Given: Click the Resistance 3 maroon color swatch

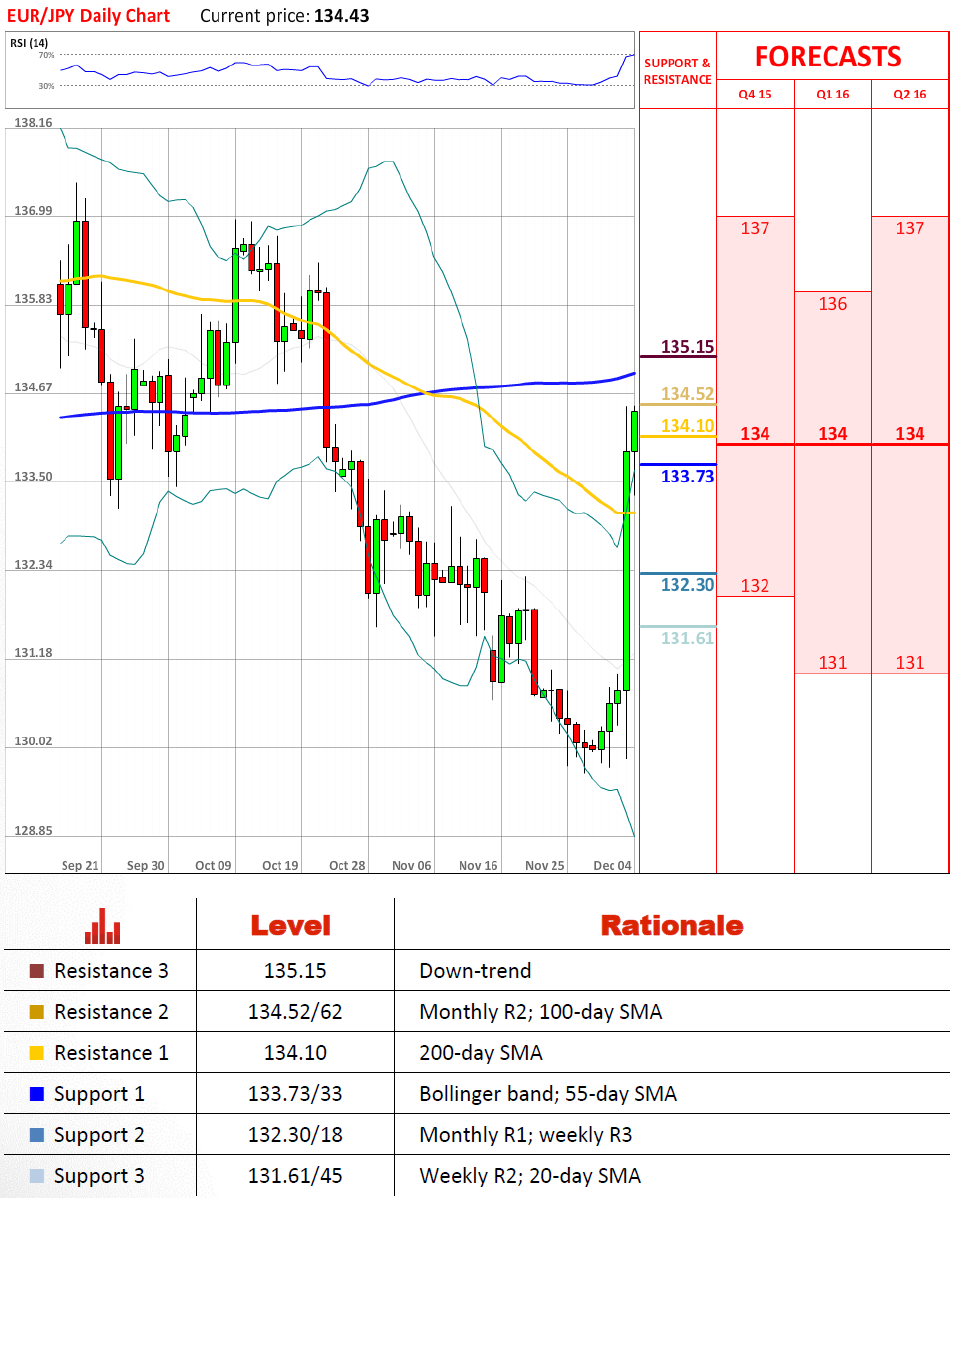Looking at the screenshot, I should 37,971.
